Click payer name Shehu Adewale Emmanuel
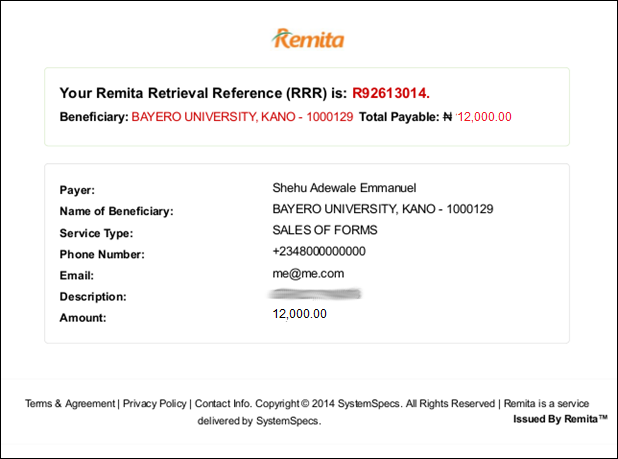618x459 pixels. [344, 188]
